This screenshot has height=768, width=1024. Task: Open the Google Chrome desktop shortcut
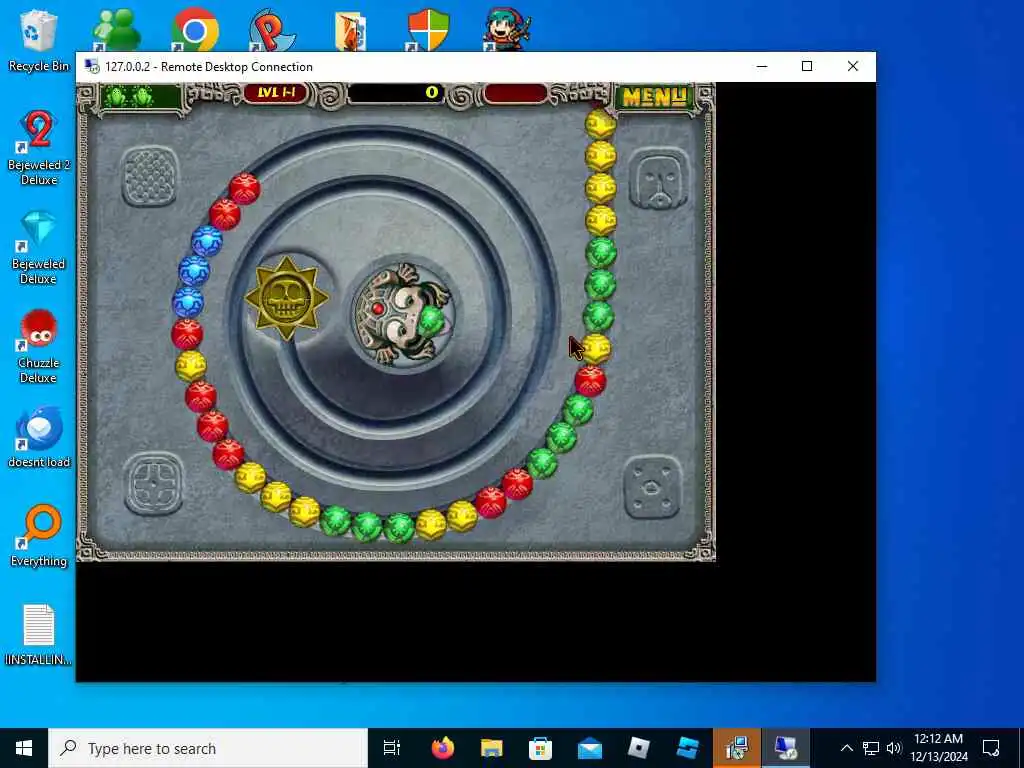tap(195, 29)
